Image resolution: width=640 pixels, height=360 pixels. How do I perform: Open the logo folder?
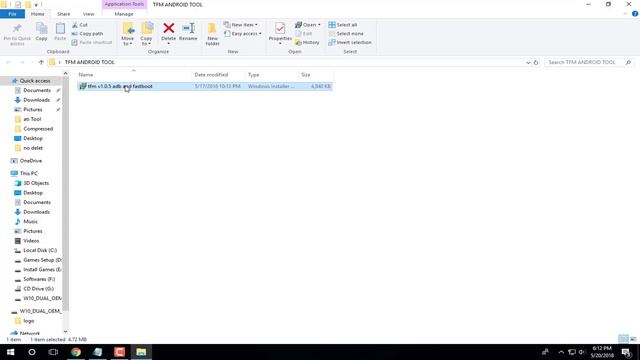point(29,321)
